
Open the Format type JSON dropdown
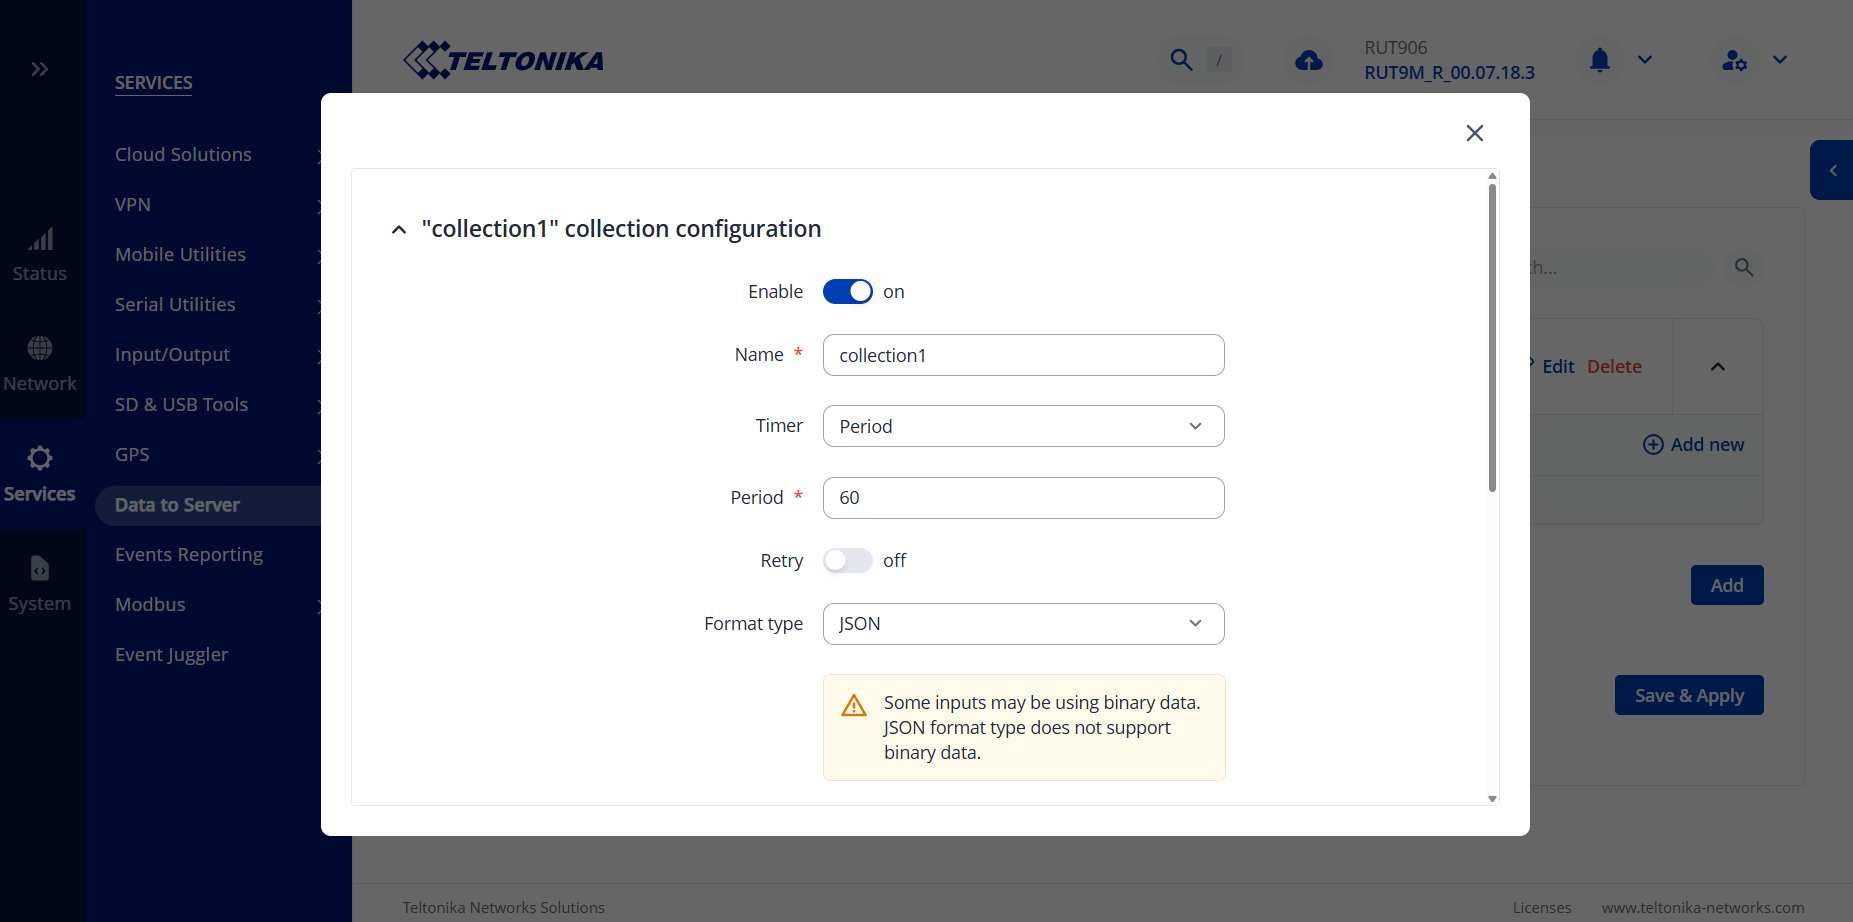[x=1023, y=624]
